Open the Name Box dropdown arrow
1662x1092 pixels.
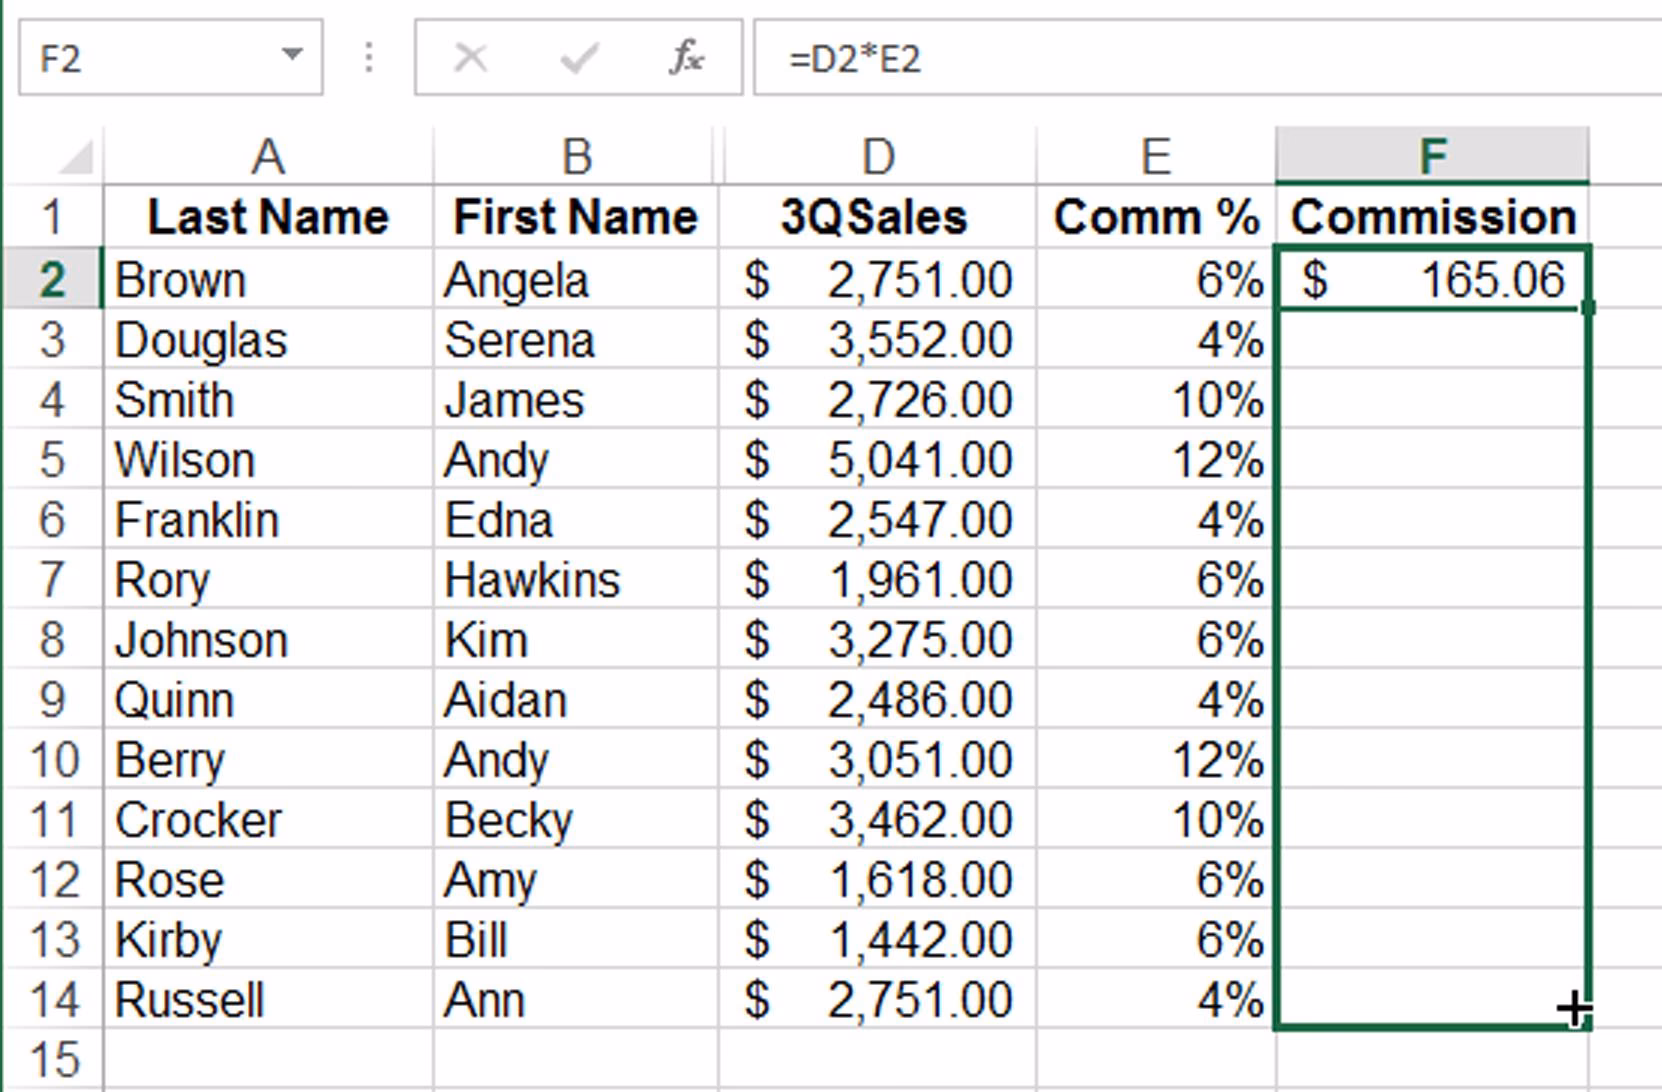pyautogui.click(x=292, y=56)
